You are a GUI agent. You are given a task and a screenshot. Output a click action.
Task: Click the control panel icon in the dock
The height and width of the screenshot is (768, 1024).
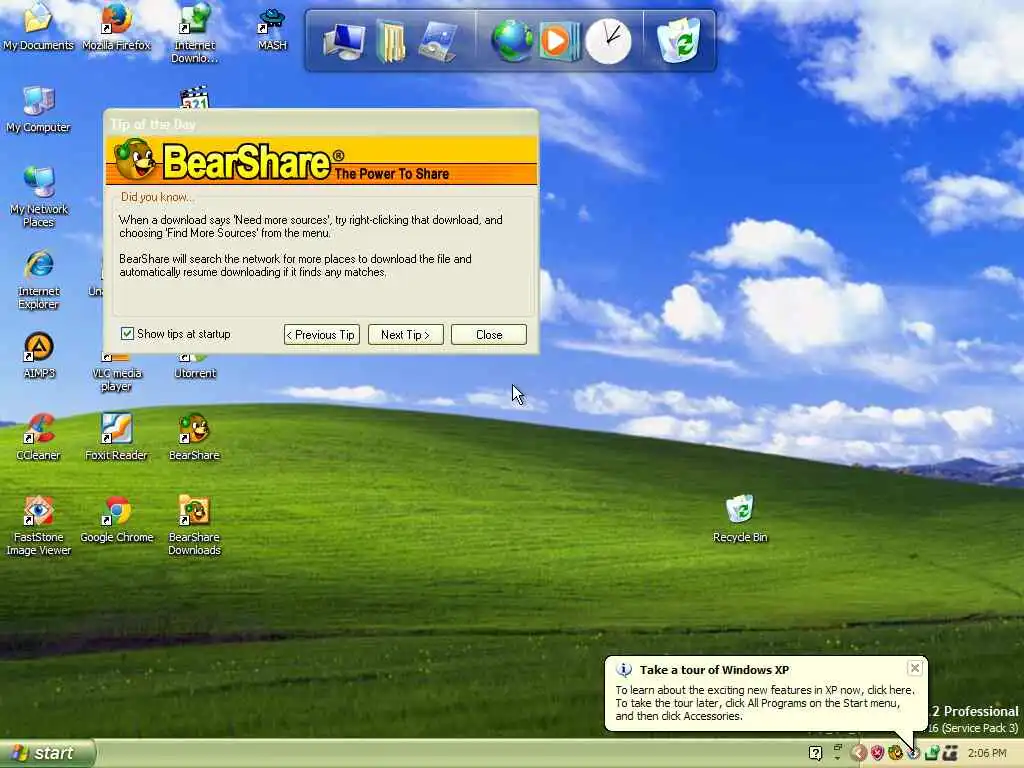point(438,41)
